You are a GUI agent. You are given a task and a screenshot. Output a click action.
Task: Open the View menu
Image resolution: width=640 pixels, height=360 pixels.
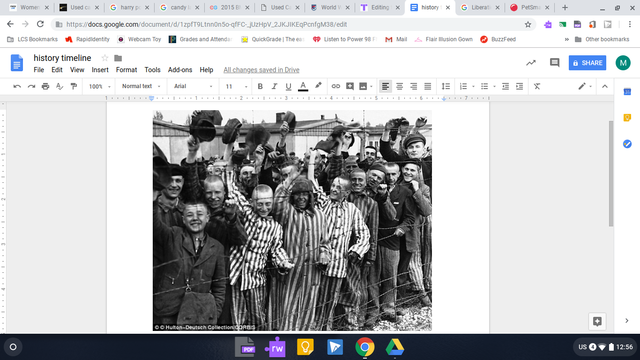click(77, 70)
